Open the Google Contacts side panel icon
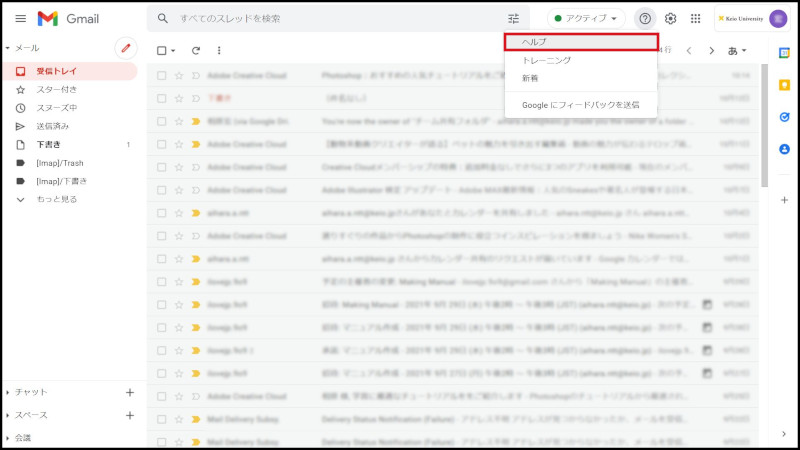This screenshot has height=450, width=800. [x=784, y=149]
